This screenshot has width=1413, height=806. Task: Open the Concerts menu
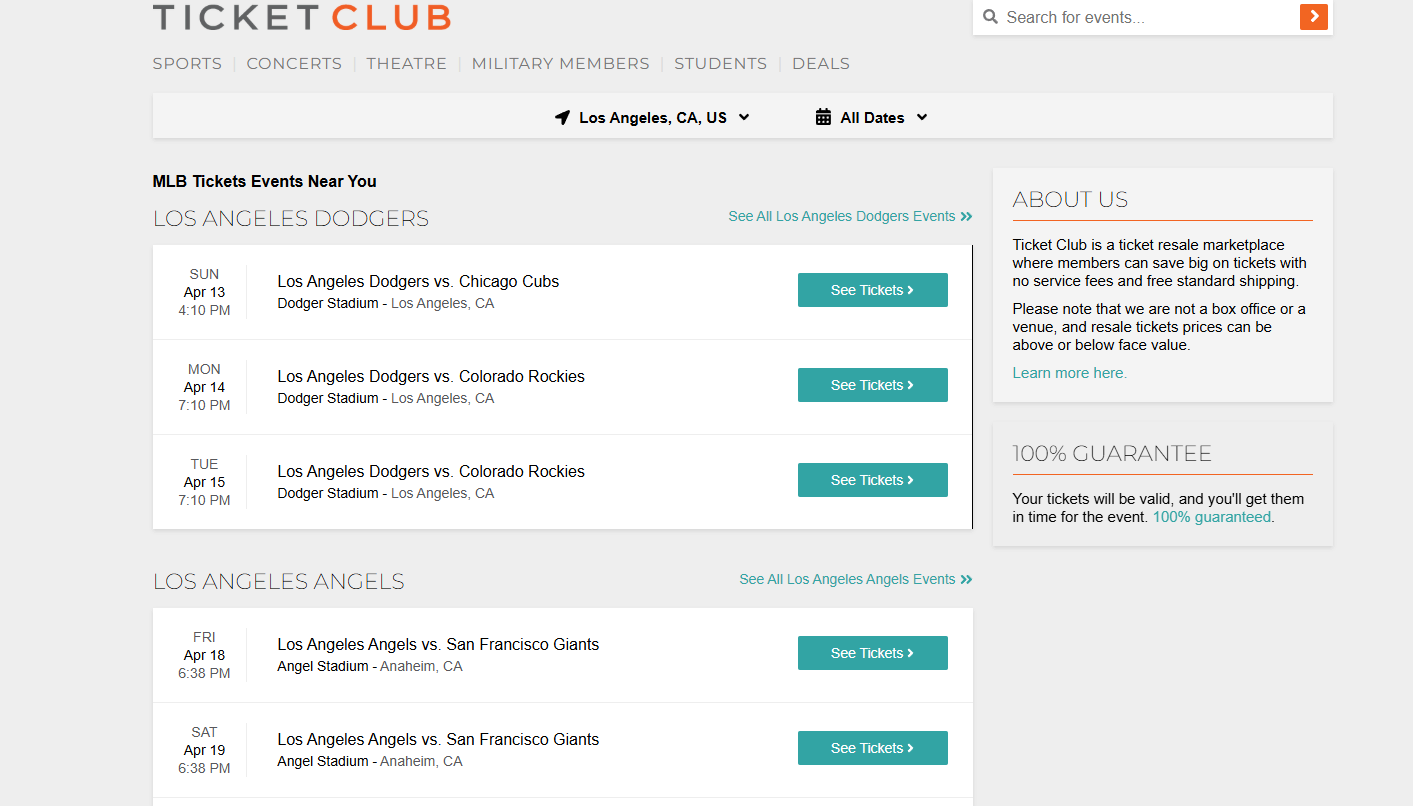(294, 64)
